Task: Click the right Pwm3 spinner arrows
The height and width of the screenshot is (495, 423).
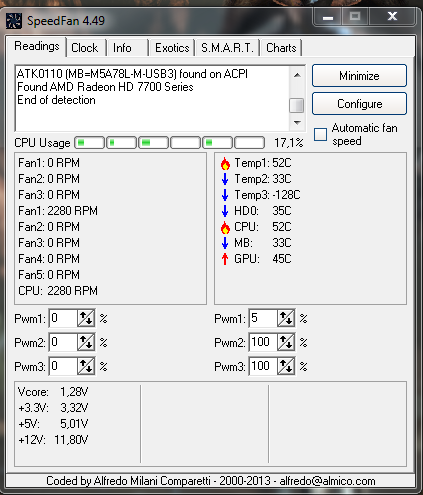Action: click(286, 367)
